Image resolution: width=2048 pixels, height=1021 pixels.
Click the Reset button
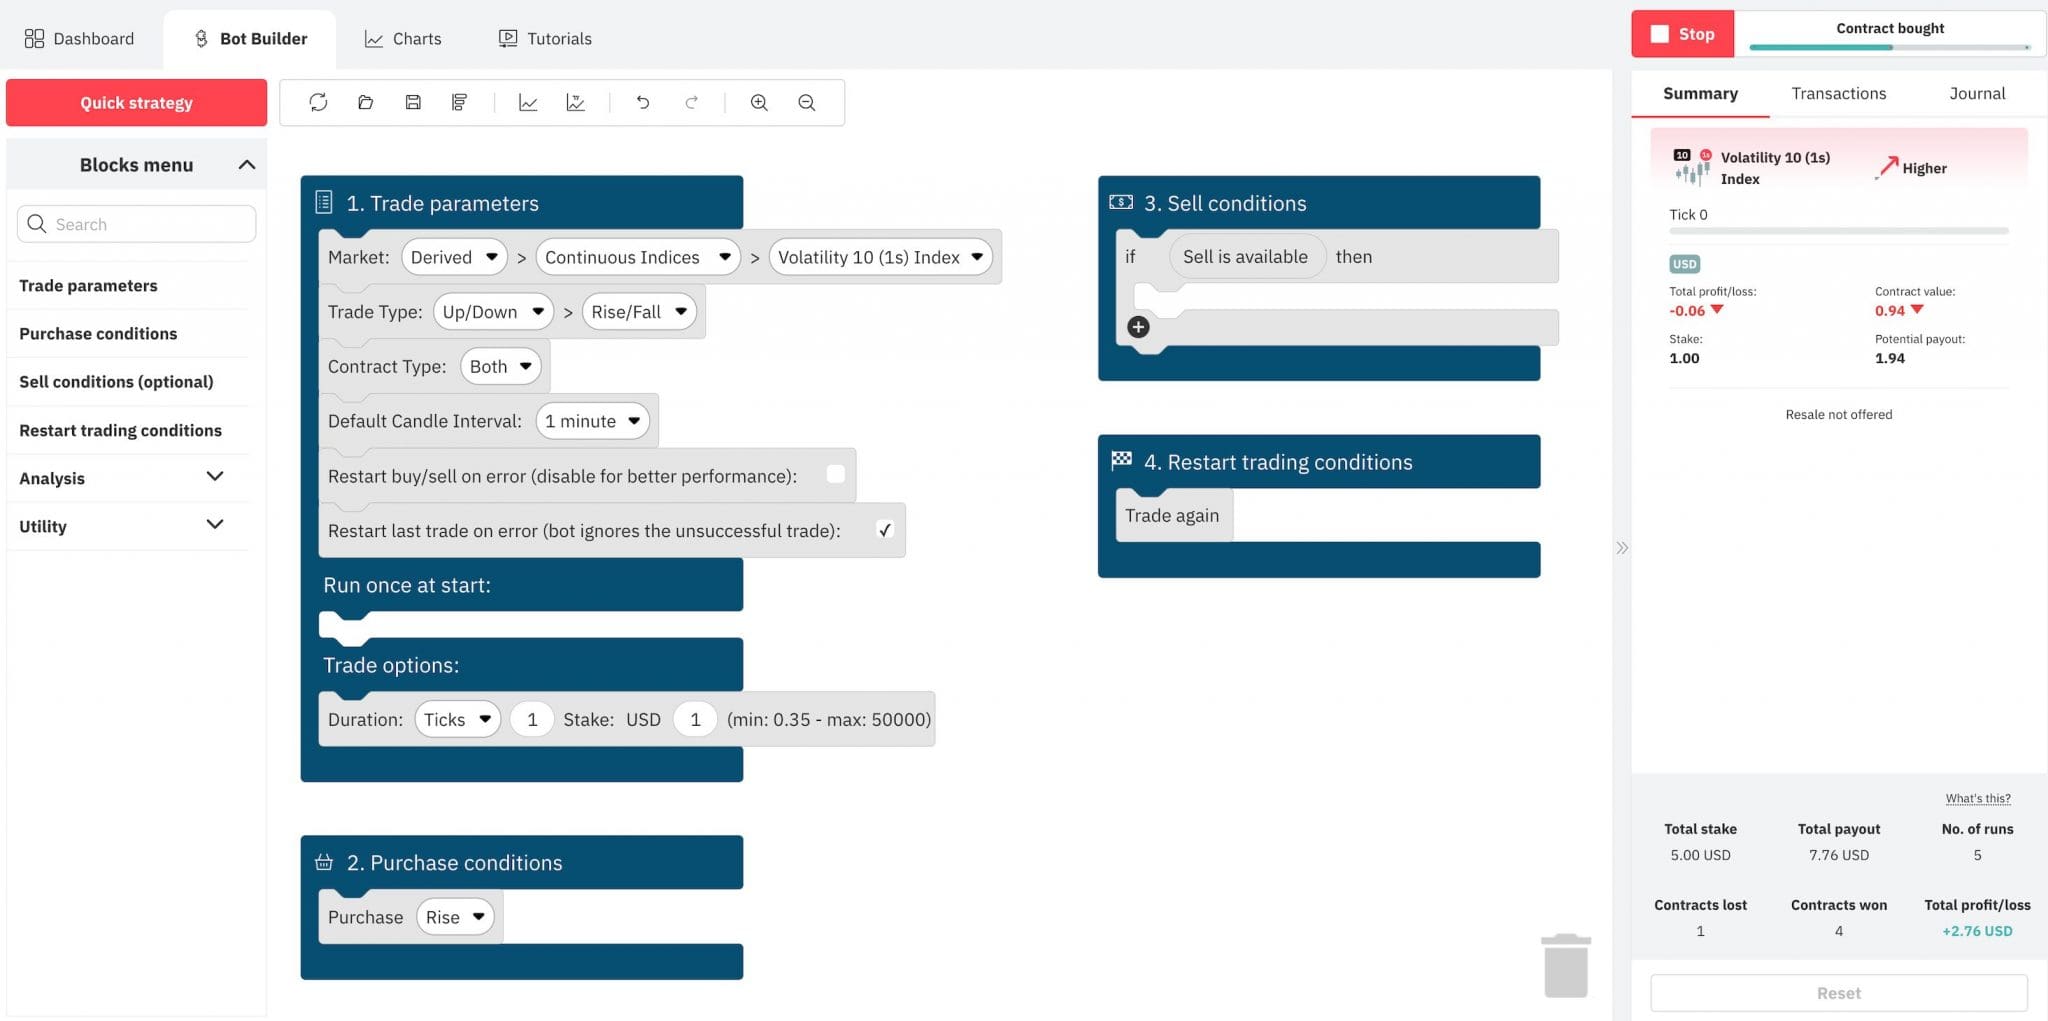[x=1838, y=993]
